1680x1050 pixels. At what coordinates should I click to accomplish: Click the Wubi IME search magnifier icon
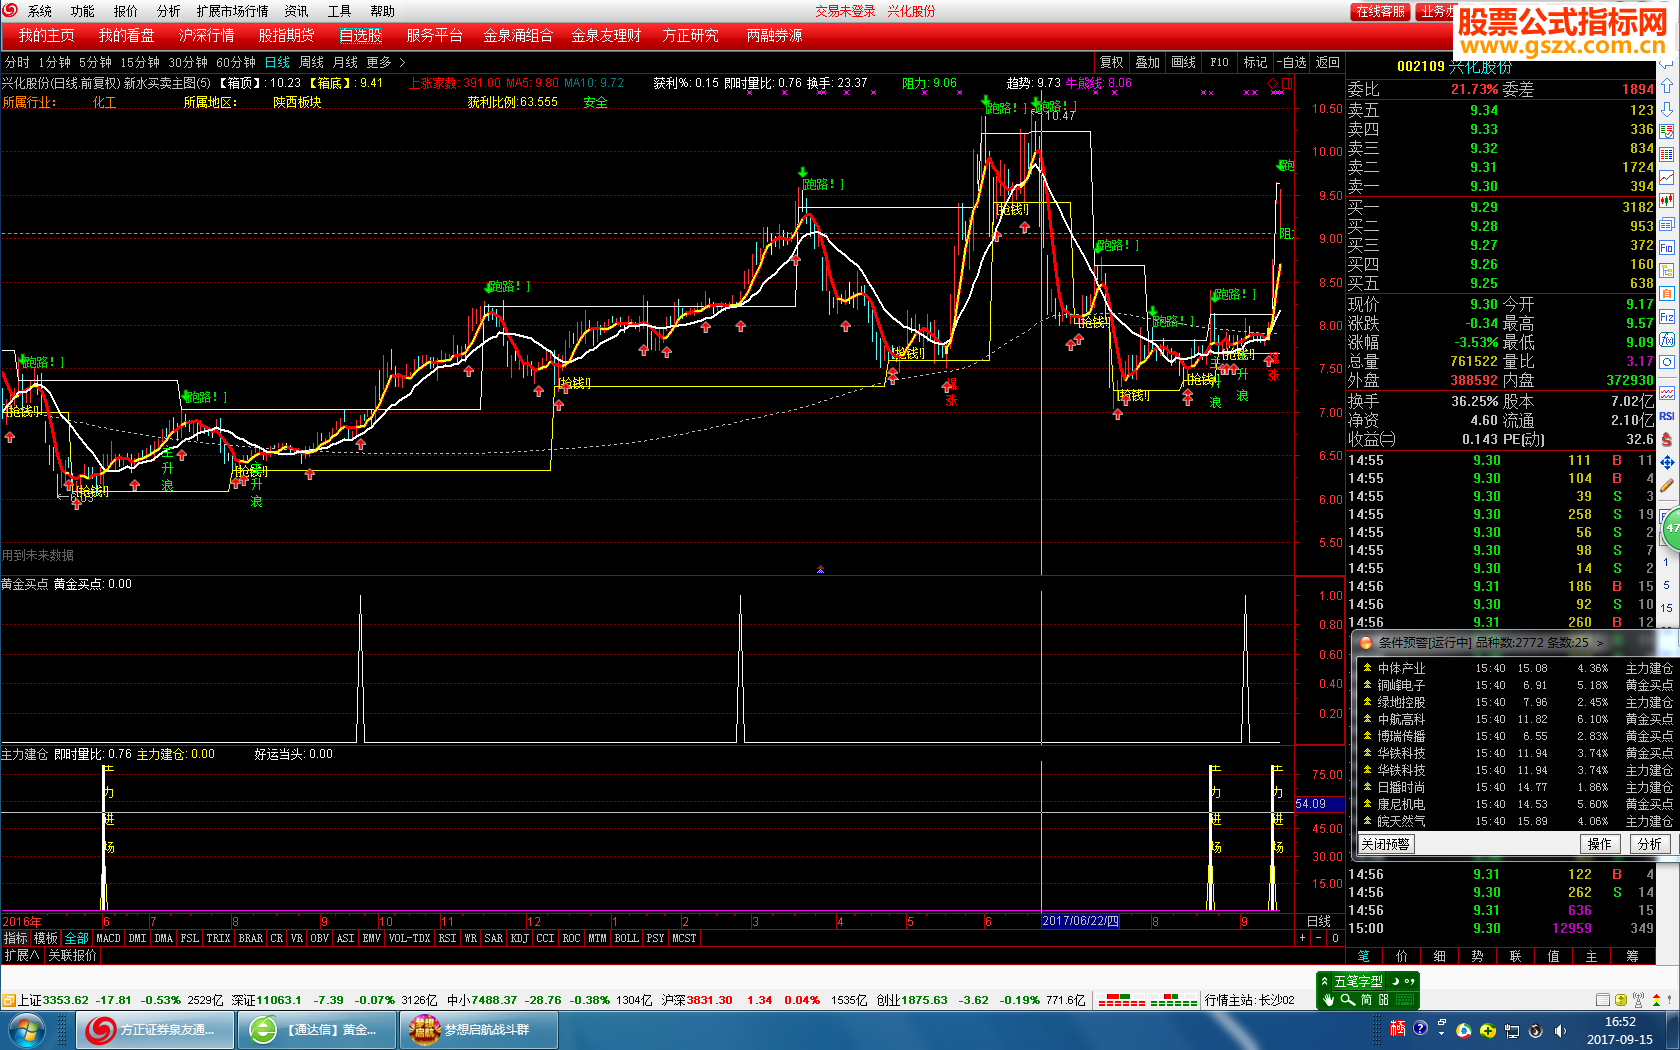point(1347,1000)
